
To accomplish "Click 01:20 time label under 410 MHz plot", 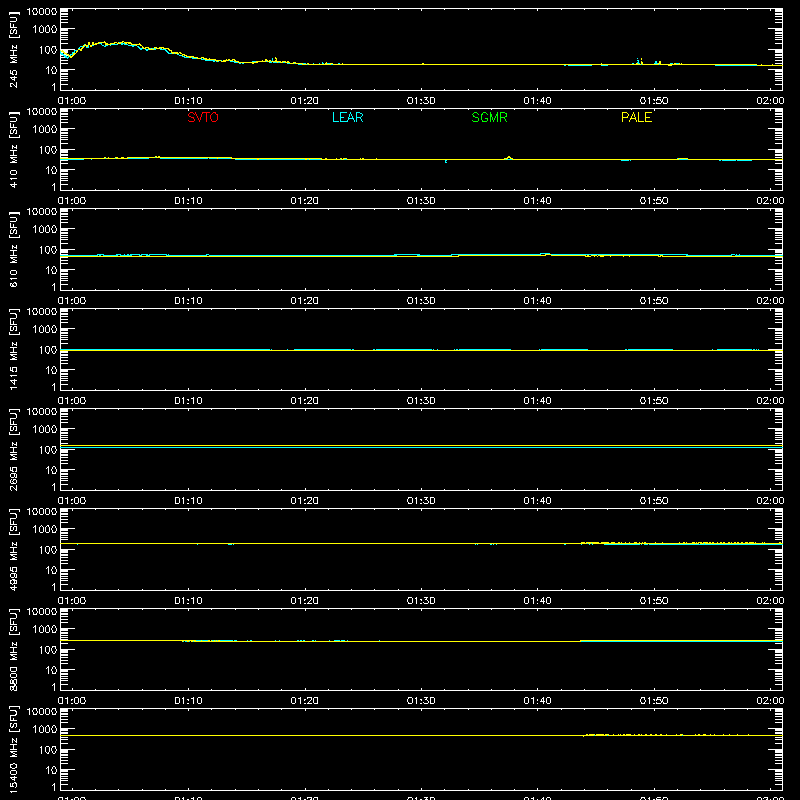I will [x=305, y=201].
